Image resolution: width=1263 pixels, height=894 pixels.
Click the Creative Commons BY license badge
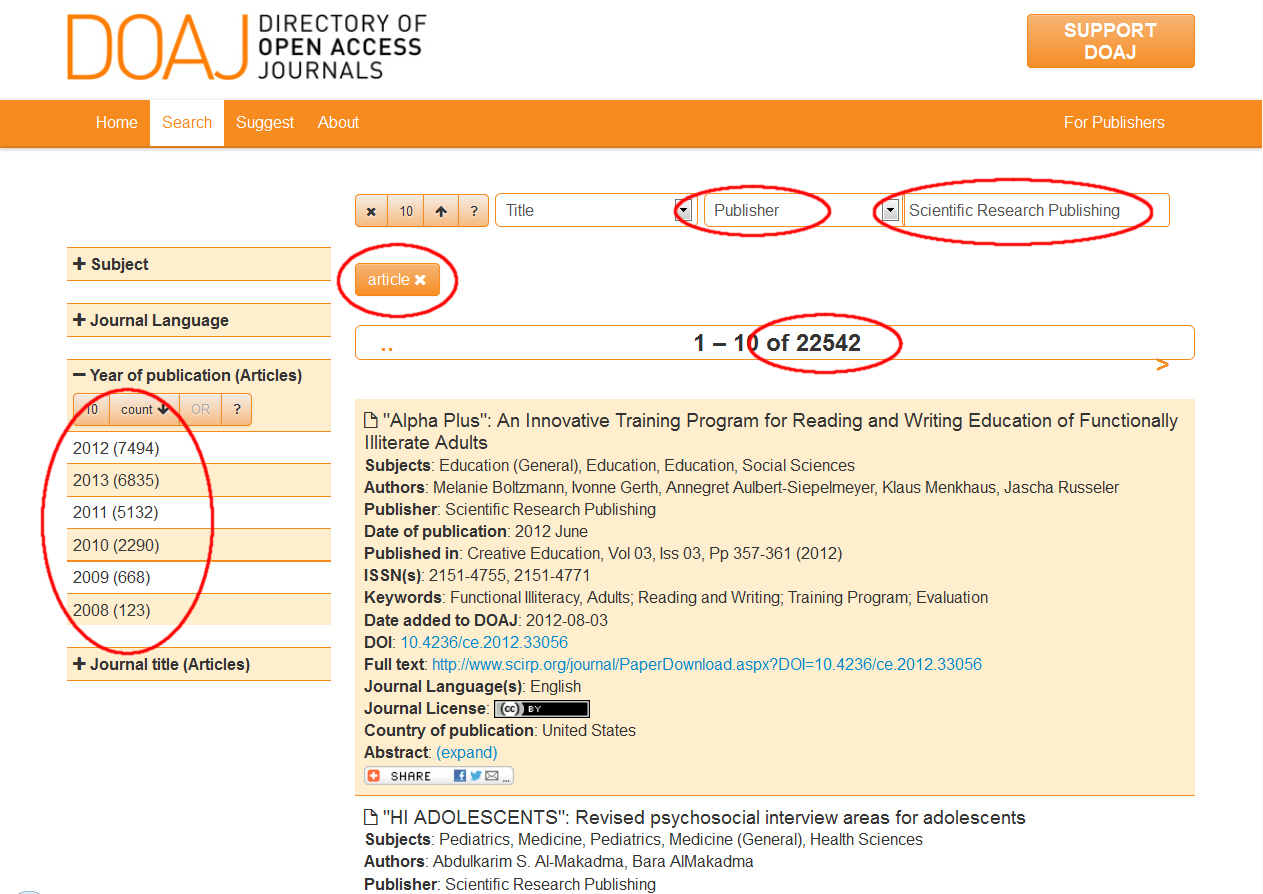tap(541, 709)
